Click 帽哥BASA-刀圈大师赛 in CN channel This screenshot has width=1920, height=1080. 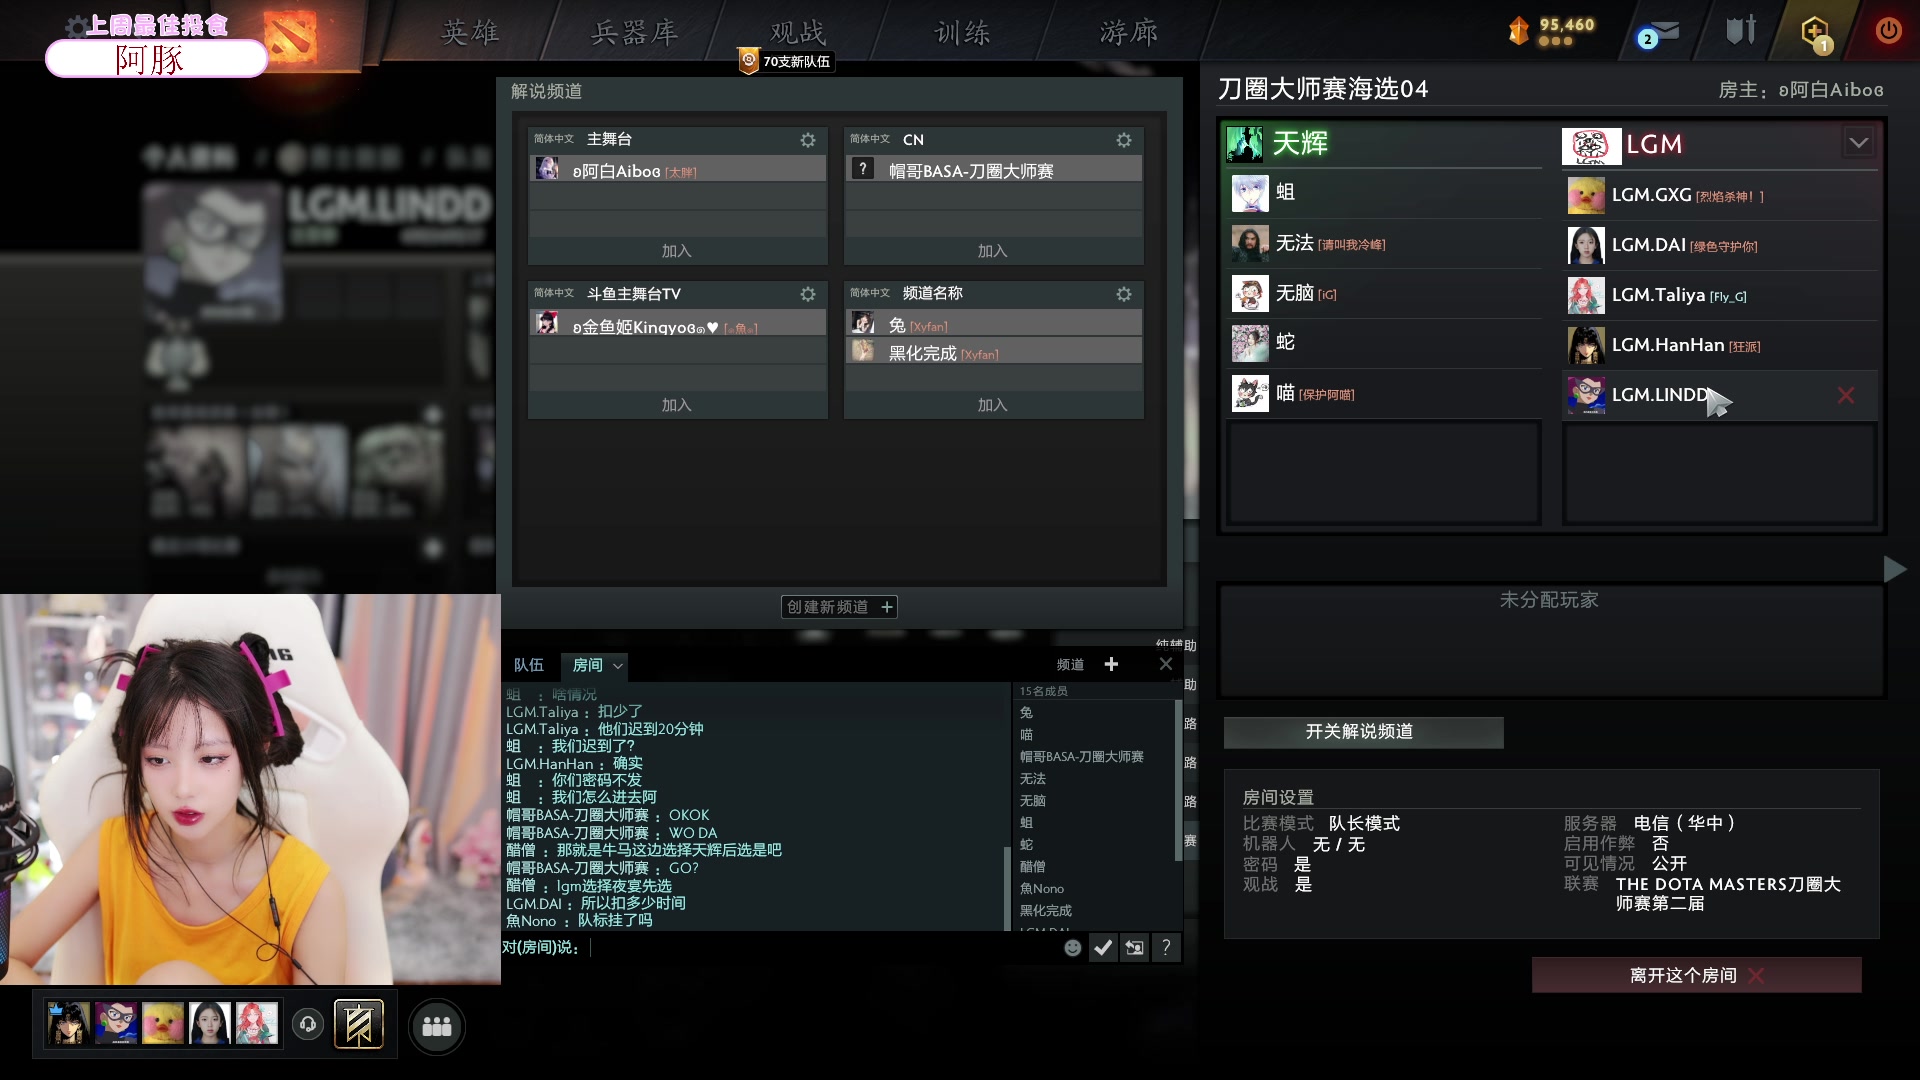pyautogui.click(x=993, y=170)
